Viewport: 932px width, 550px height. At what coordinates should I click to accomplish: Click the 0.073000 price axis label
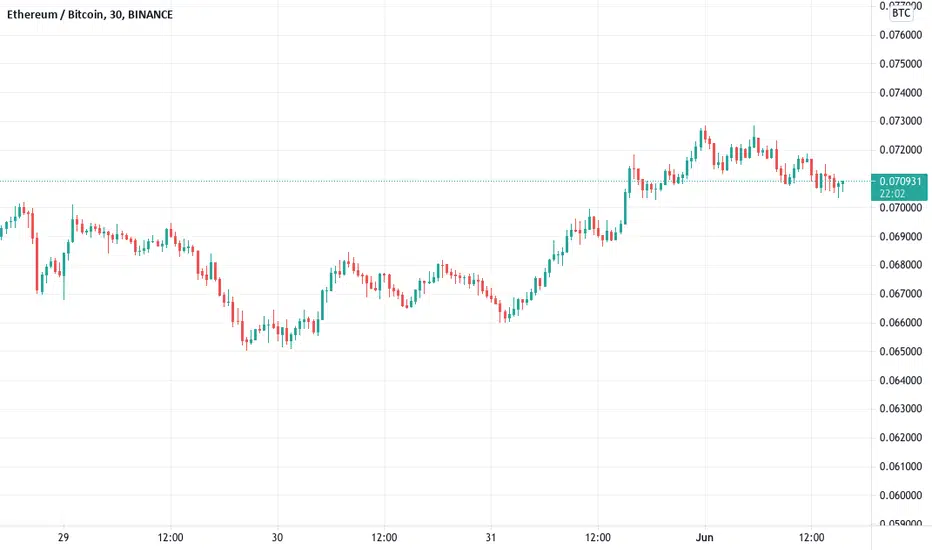900,121
